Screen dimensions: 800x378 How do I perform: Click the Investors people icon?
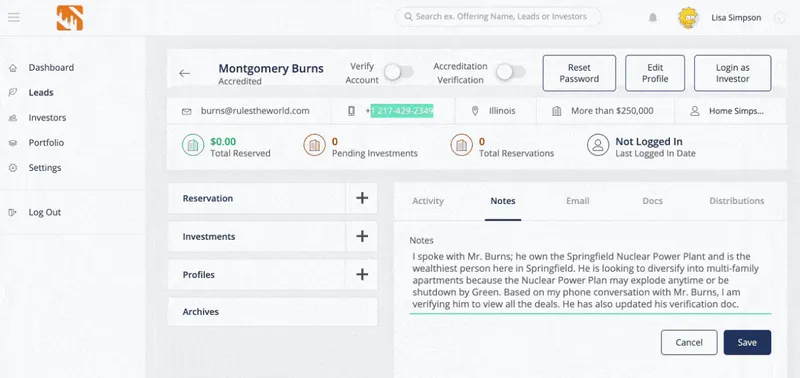pos(13,118)
